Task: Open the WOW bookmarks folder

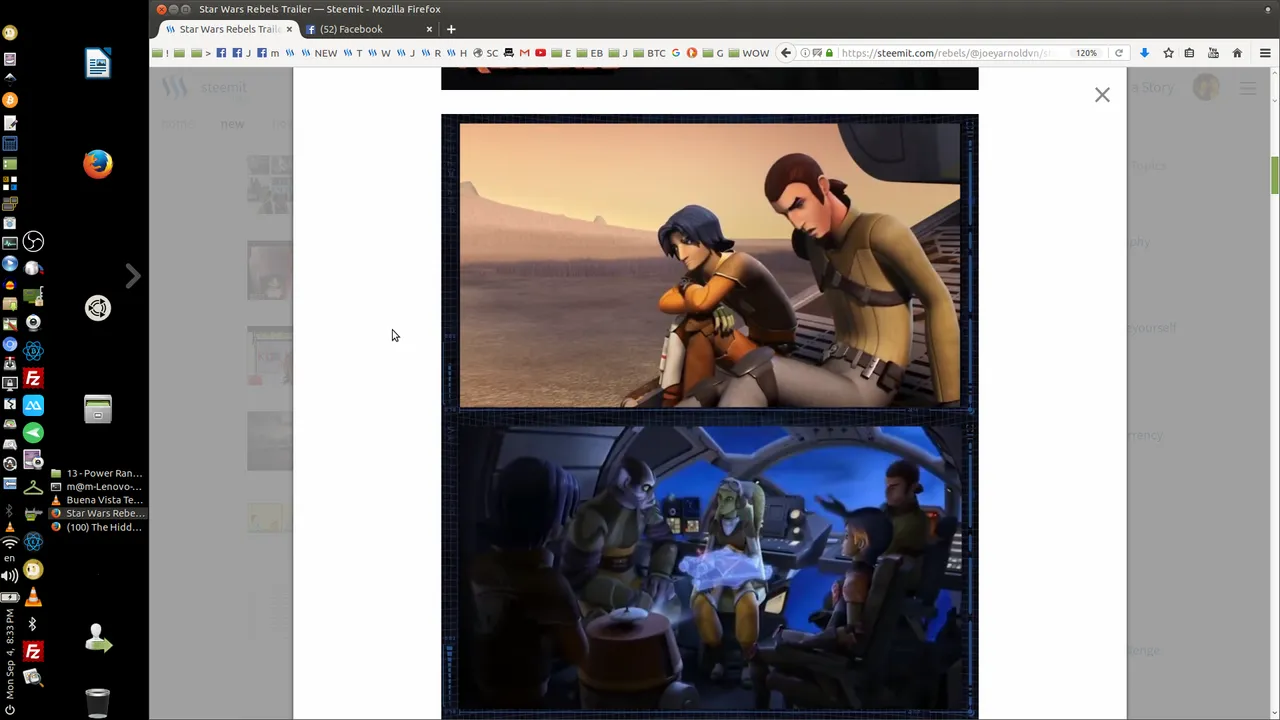Action: click(749, 53)
